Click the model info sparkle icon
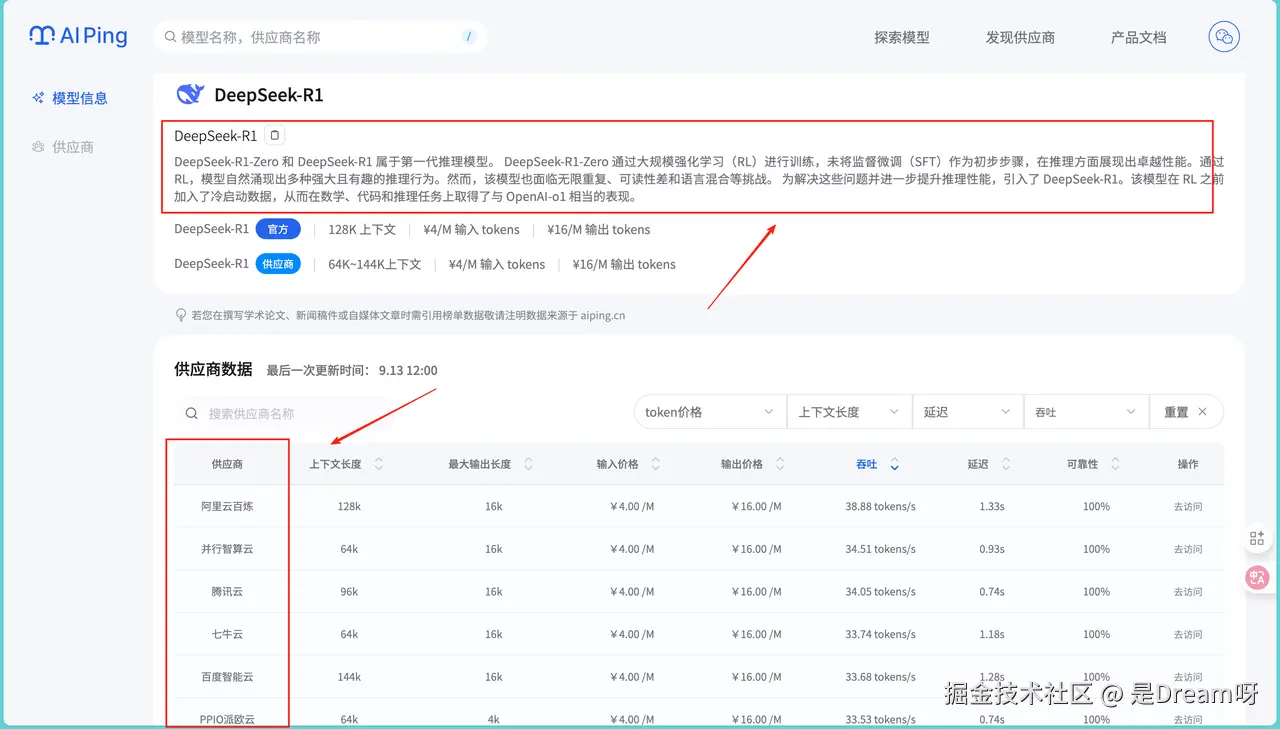1280x729 pixels. pyautogui.click(x=38, y=98)
